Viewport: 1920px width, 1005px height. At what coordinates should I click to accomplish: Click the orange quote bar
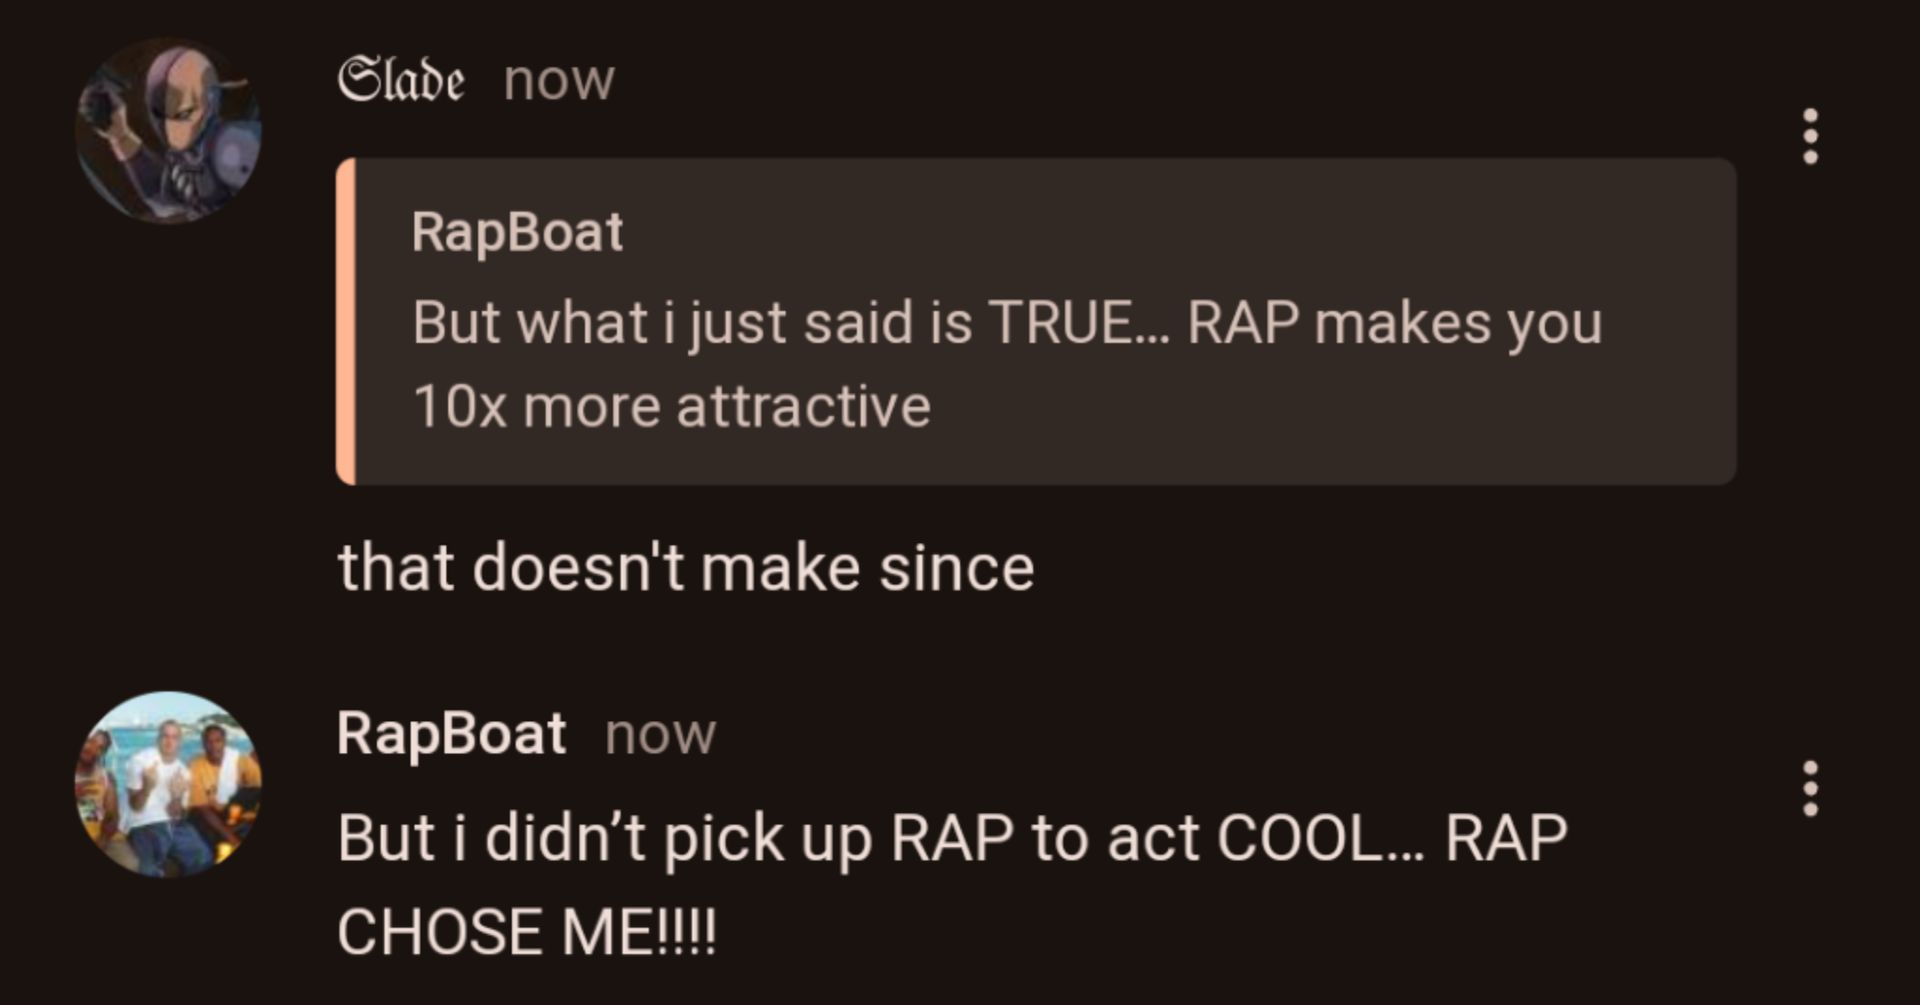click(x=346, y=321)
